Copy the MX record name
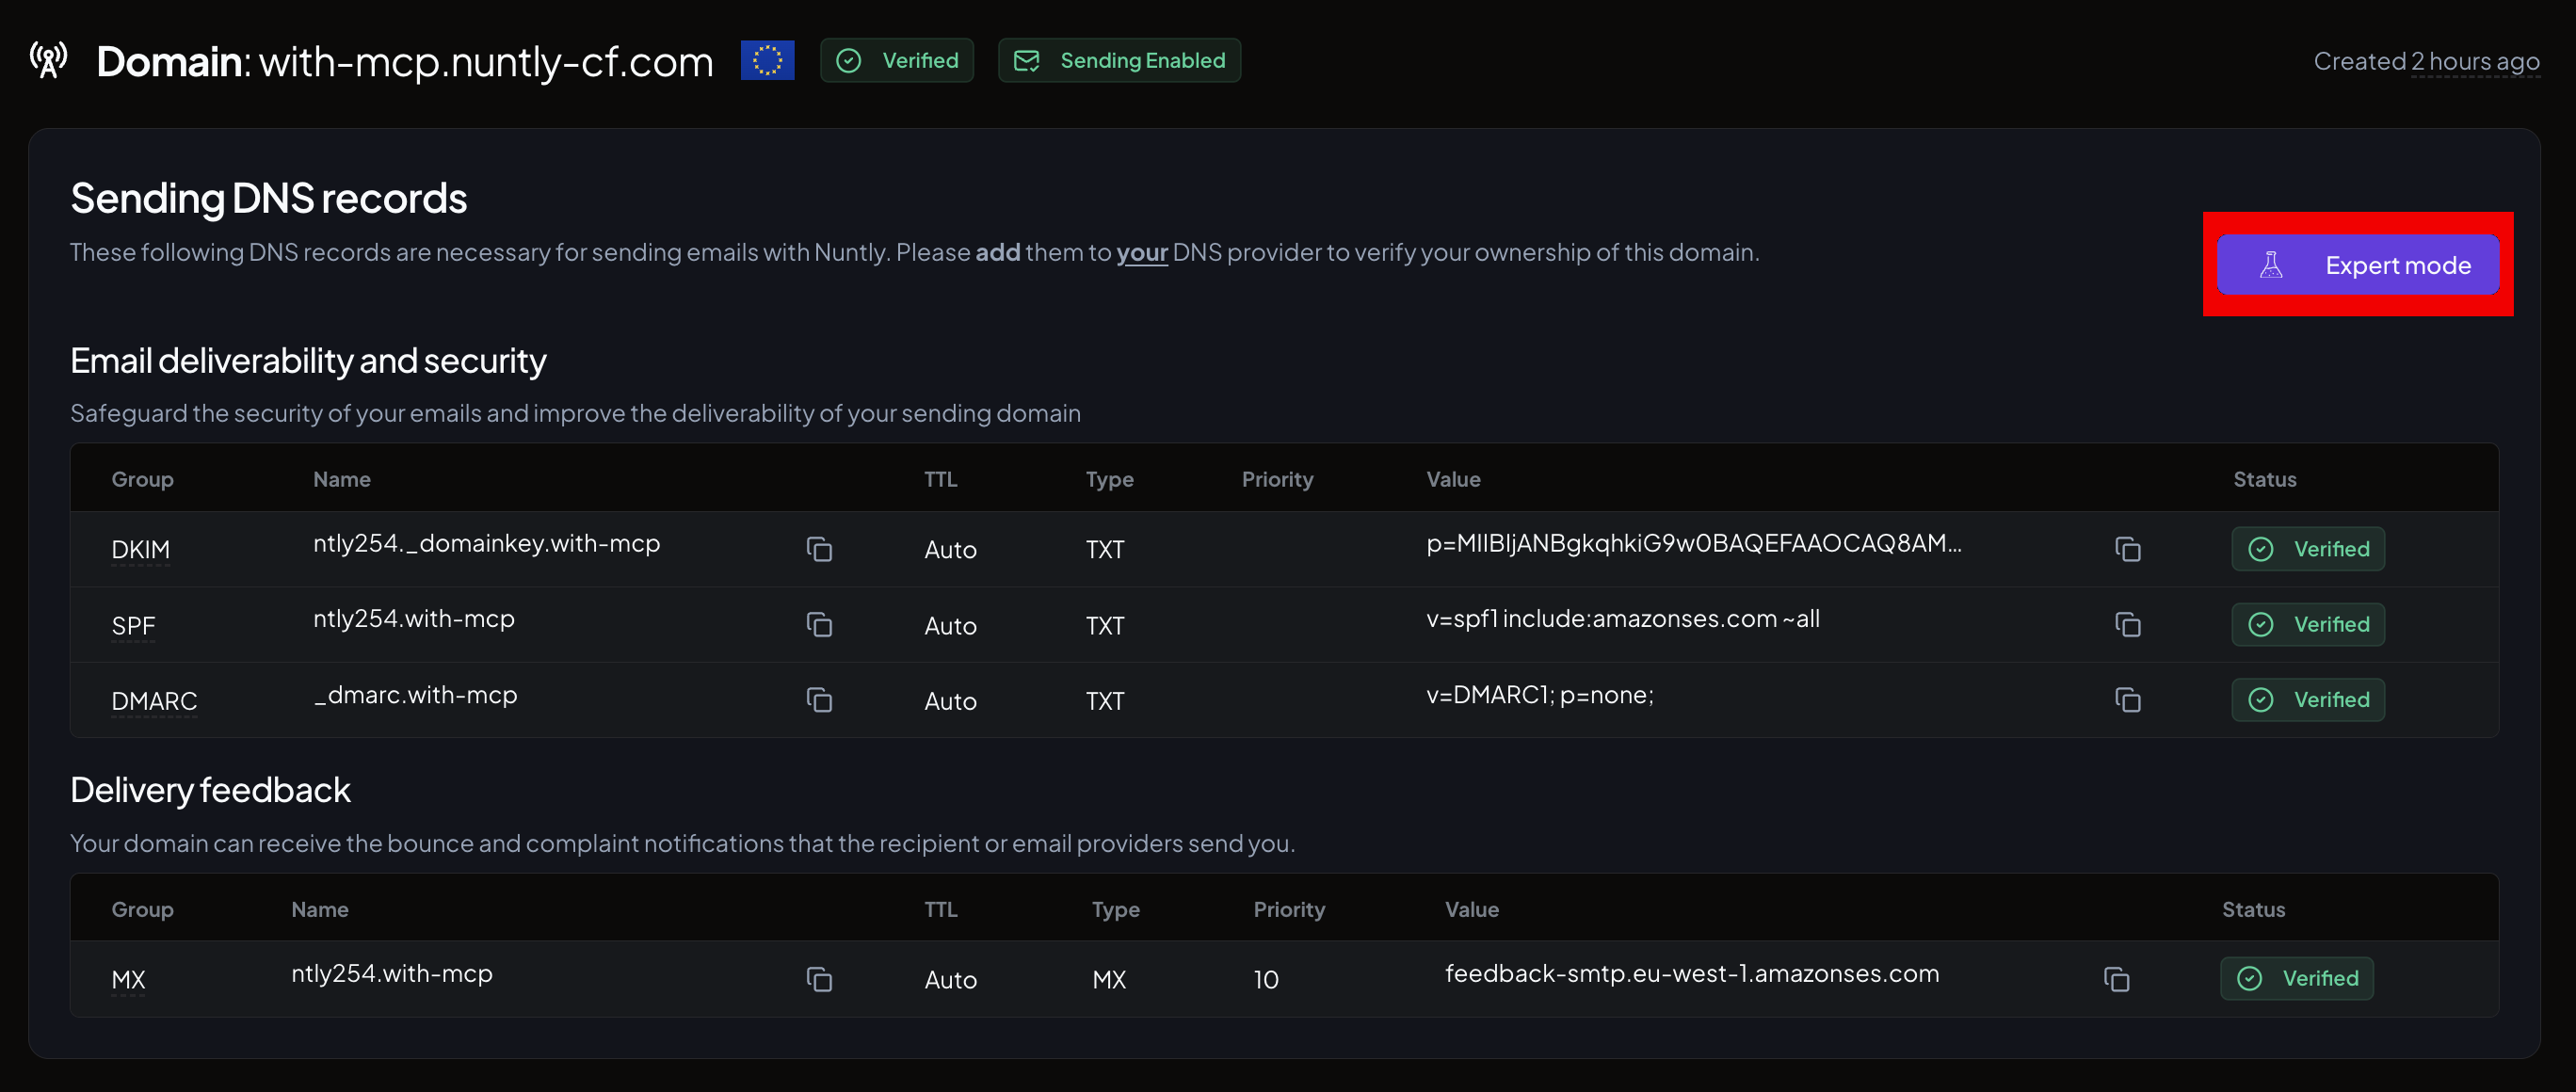The height and width of the screenshot is (1092, 2576). click(x=819, y=979)
